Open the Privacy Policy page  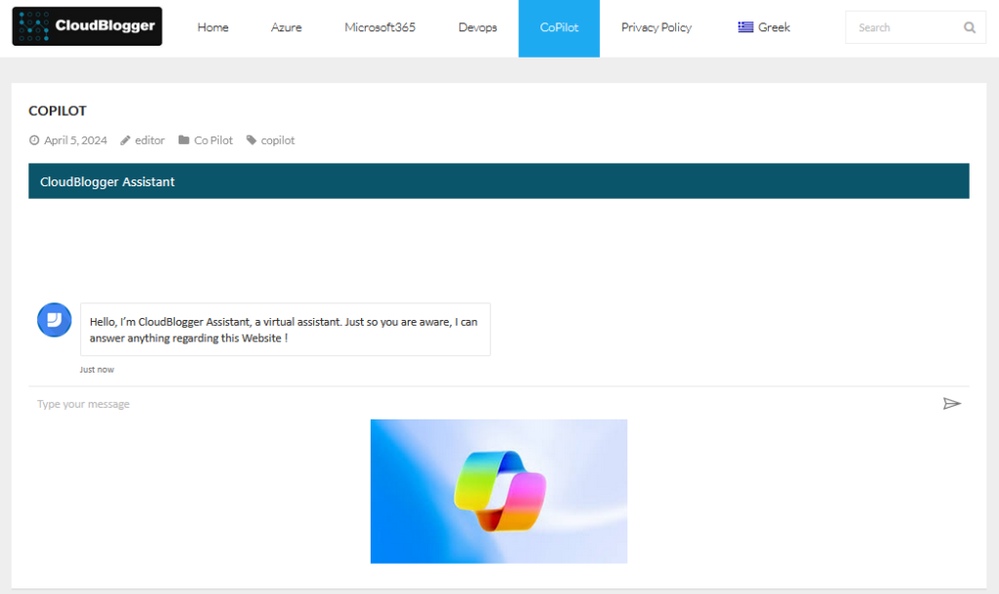pyautogui.click(x=656, y=27)
